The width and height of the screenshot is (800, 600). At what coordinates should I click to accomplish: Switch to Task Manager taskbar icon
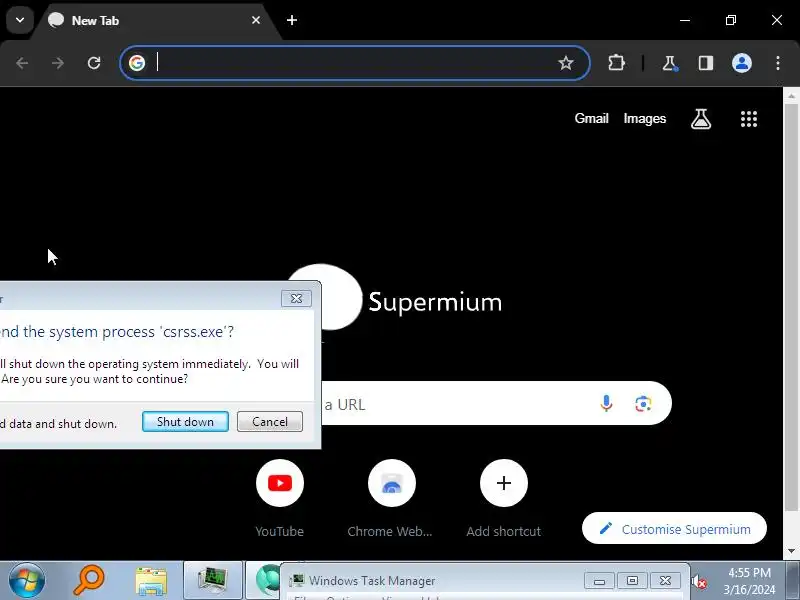pyautogui.click(x=213, y=581)
